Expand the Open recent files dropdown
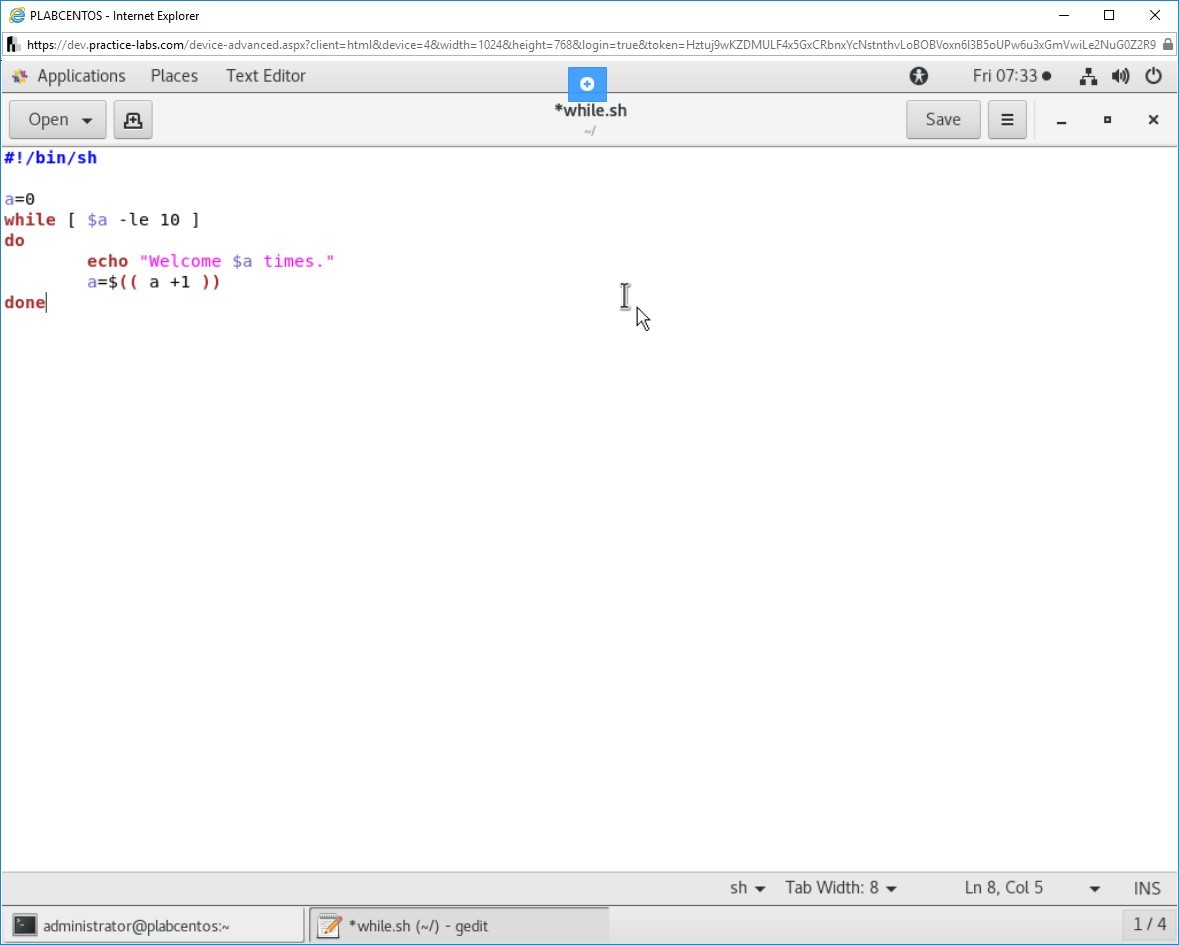Image resolution: width=1179 pixels, height=945 pixels. click(x=57, y=120)
